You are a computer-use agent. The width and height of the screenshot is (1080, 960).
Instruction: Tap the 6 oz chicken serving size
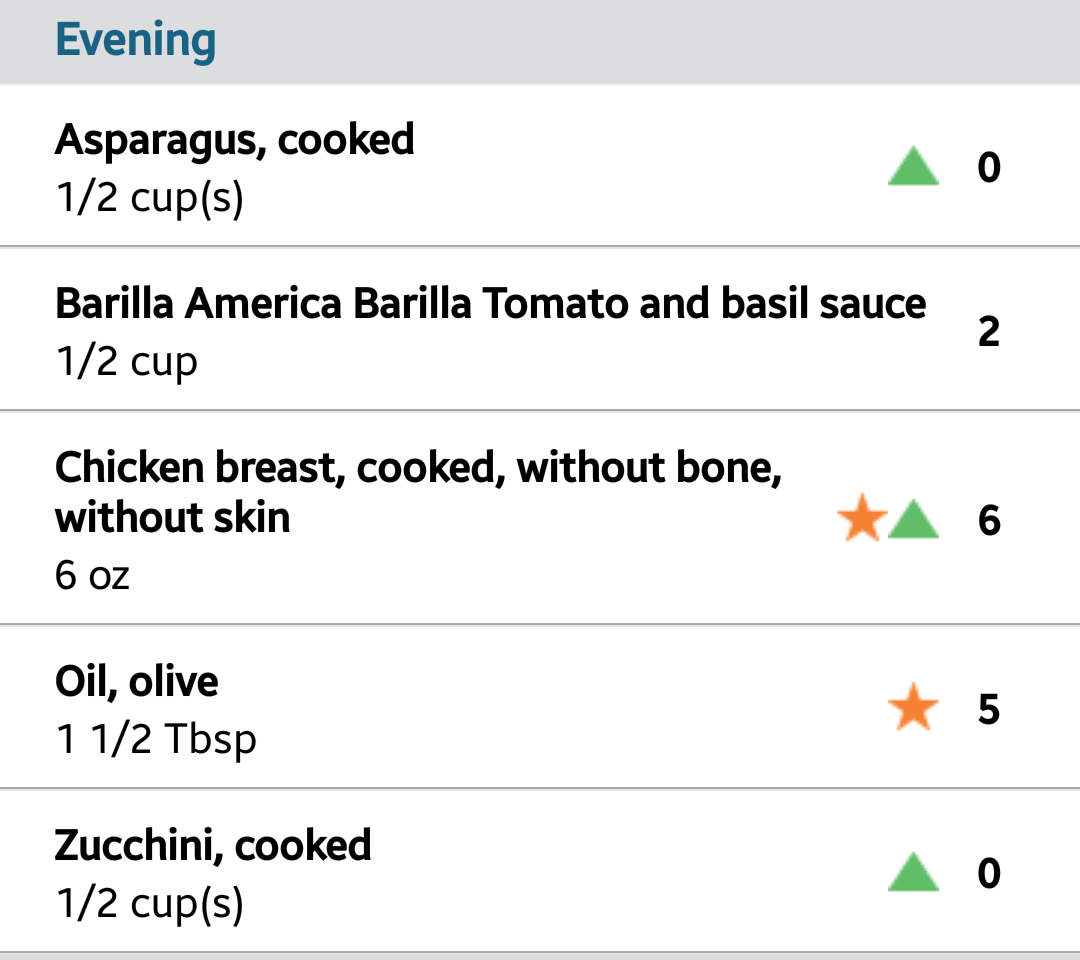coord(93,575)
